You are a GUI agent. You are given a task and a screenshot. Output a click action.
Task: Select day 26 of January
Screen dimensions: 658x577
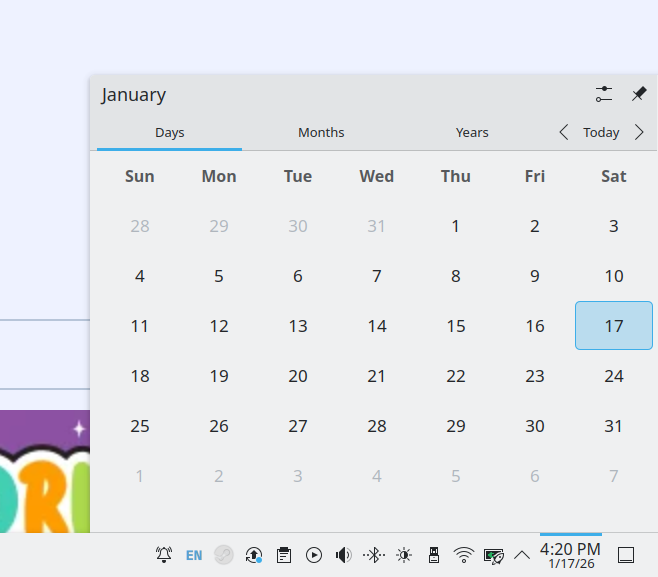219,426
